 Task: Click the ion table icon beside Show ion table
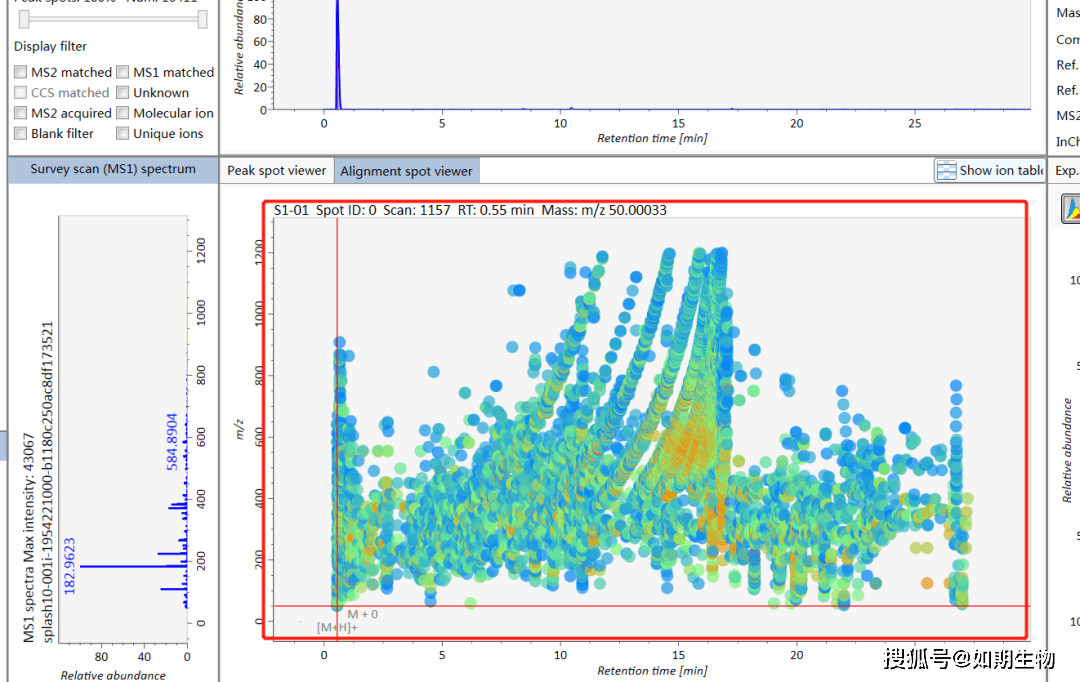pos(946,170)
